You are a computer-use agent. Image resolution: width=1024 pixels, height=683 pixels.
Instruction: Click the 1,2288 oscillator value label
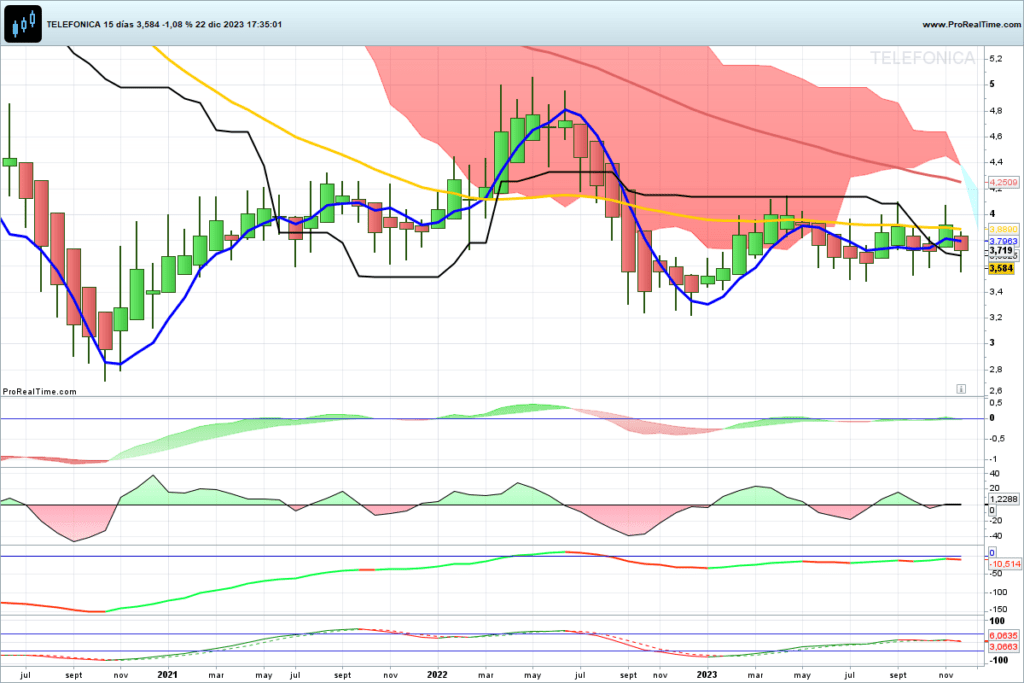(x=1003, y=499)
